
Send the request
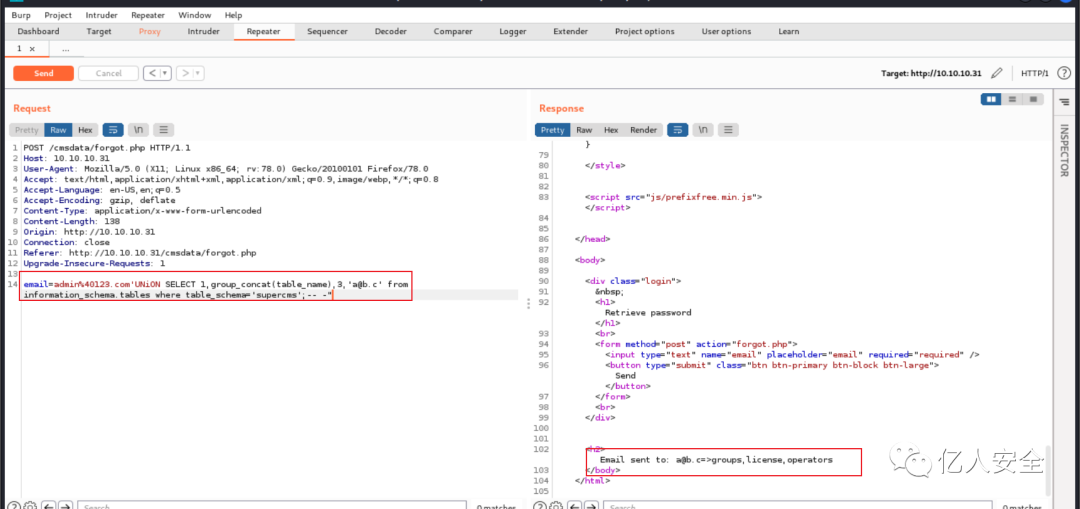coord(43,73)
